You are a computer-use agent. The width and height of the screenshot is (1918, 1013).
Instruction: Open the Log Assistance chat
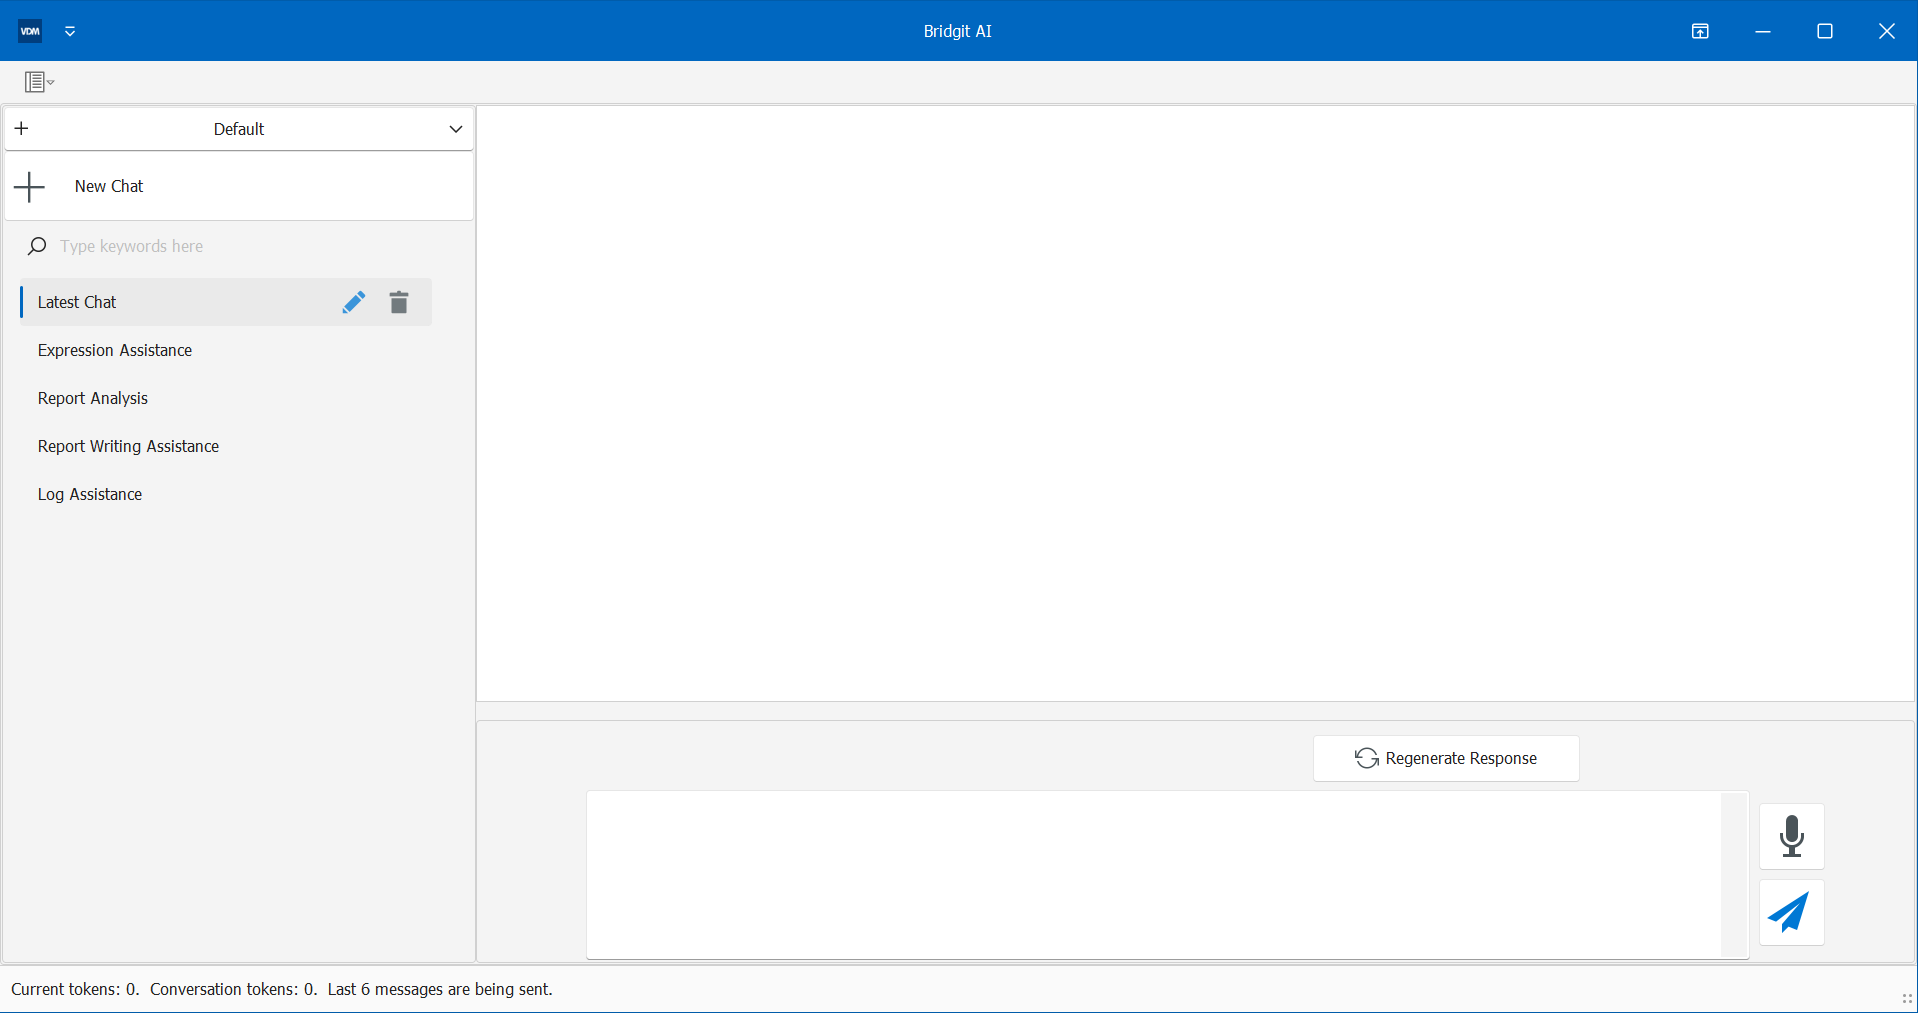[x=226, y=494]
